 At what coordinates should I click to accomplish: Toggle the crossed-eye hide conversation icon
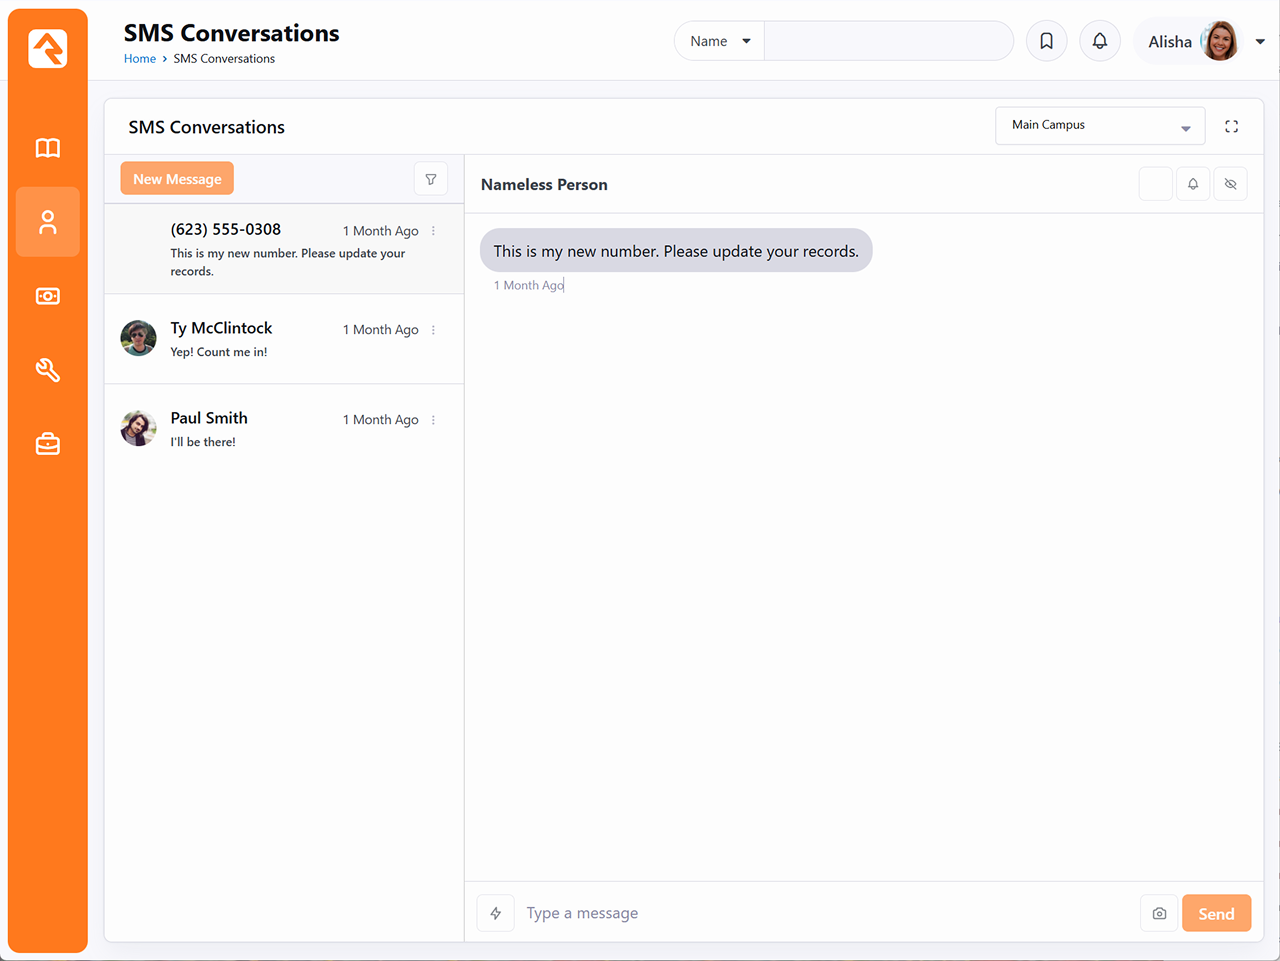pos(1230,184)
